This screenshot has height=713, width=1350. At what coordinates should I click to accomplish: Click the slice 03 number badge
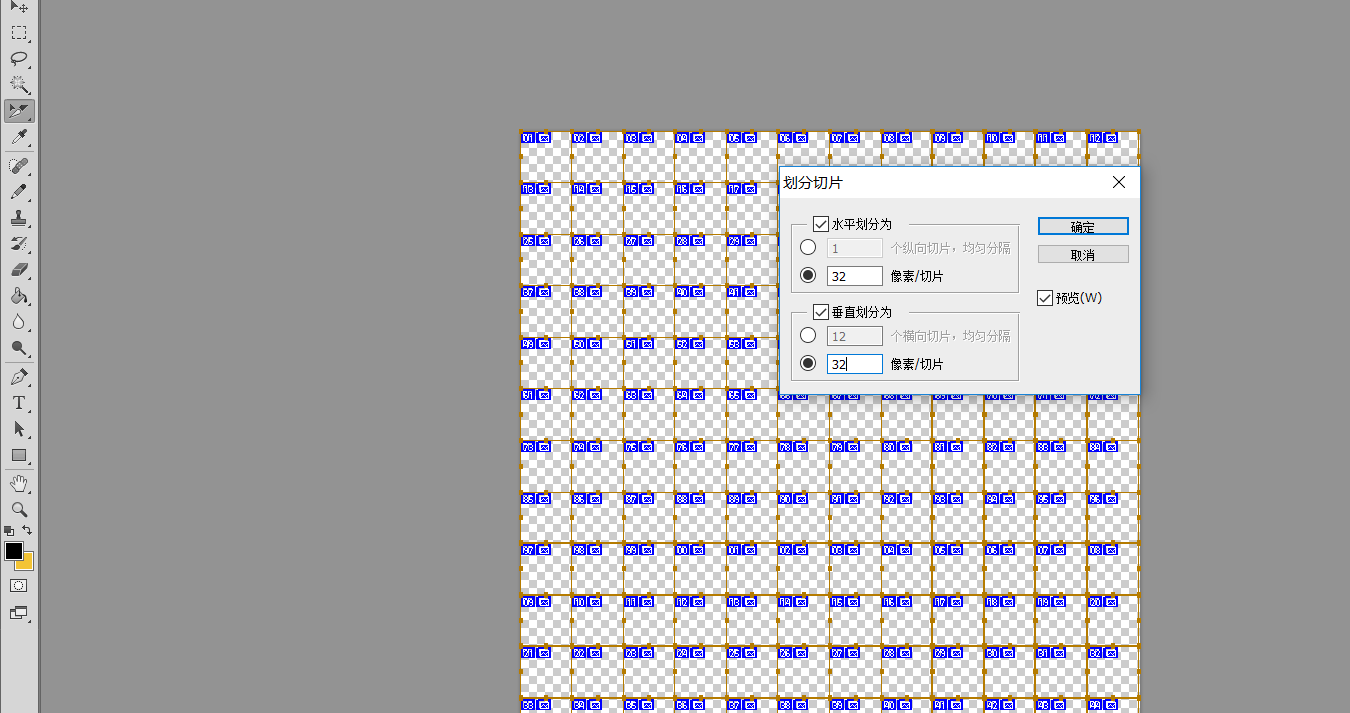tap(631, 138)
